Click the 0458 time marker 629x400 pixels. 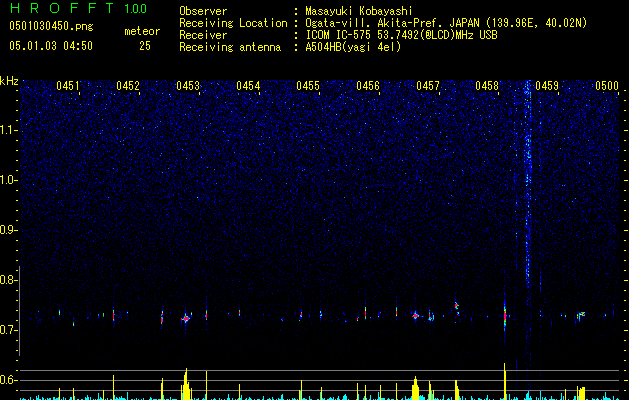[487, 86]
